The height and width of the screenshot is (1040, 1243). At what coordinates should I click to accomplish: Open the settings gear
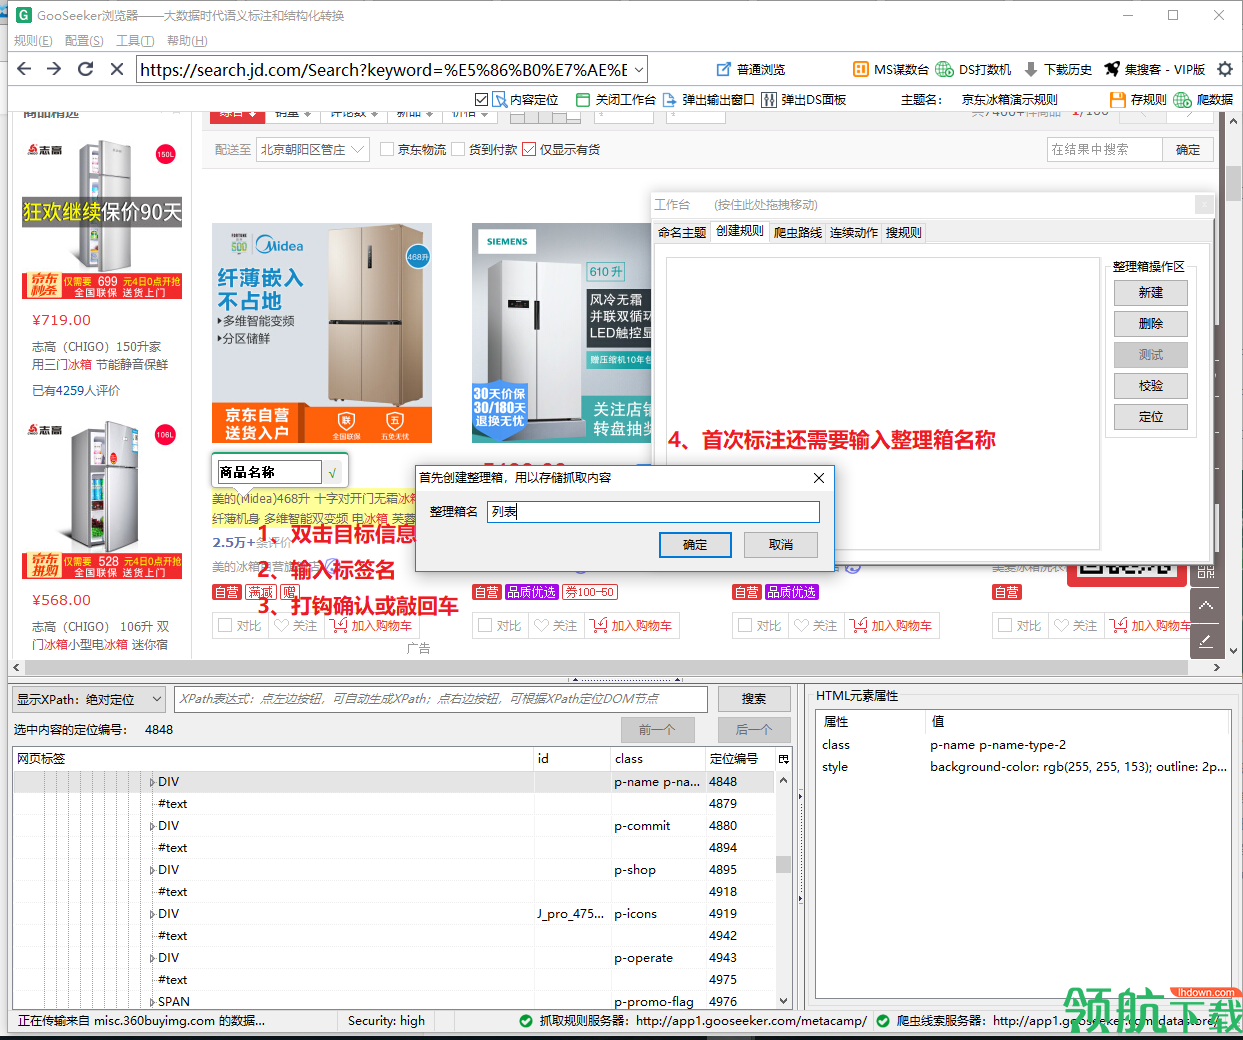click(x=1225, y=69)
